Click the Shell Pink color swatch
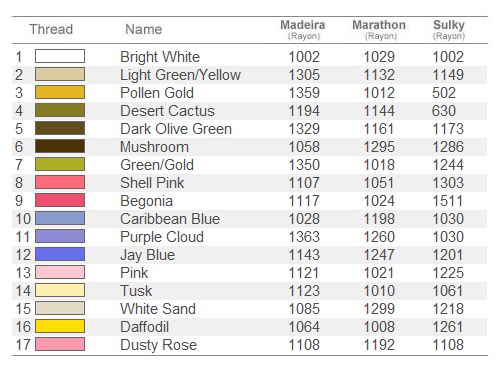This screenshot has width=500, height=366. (x=60, y=182)
